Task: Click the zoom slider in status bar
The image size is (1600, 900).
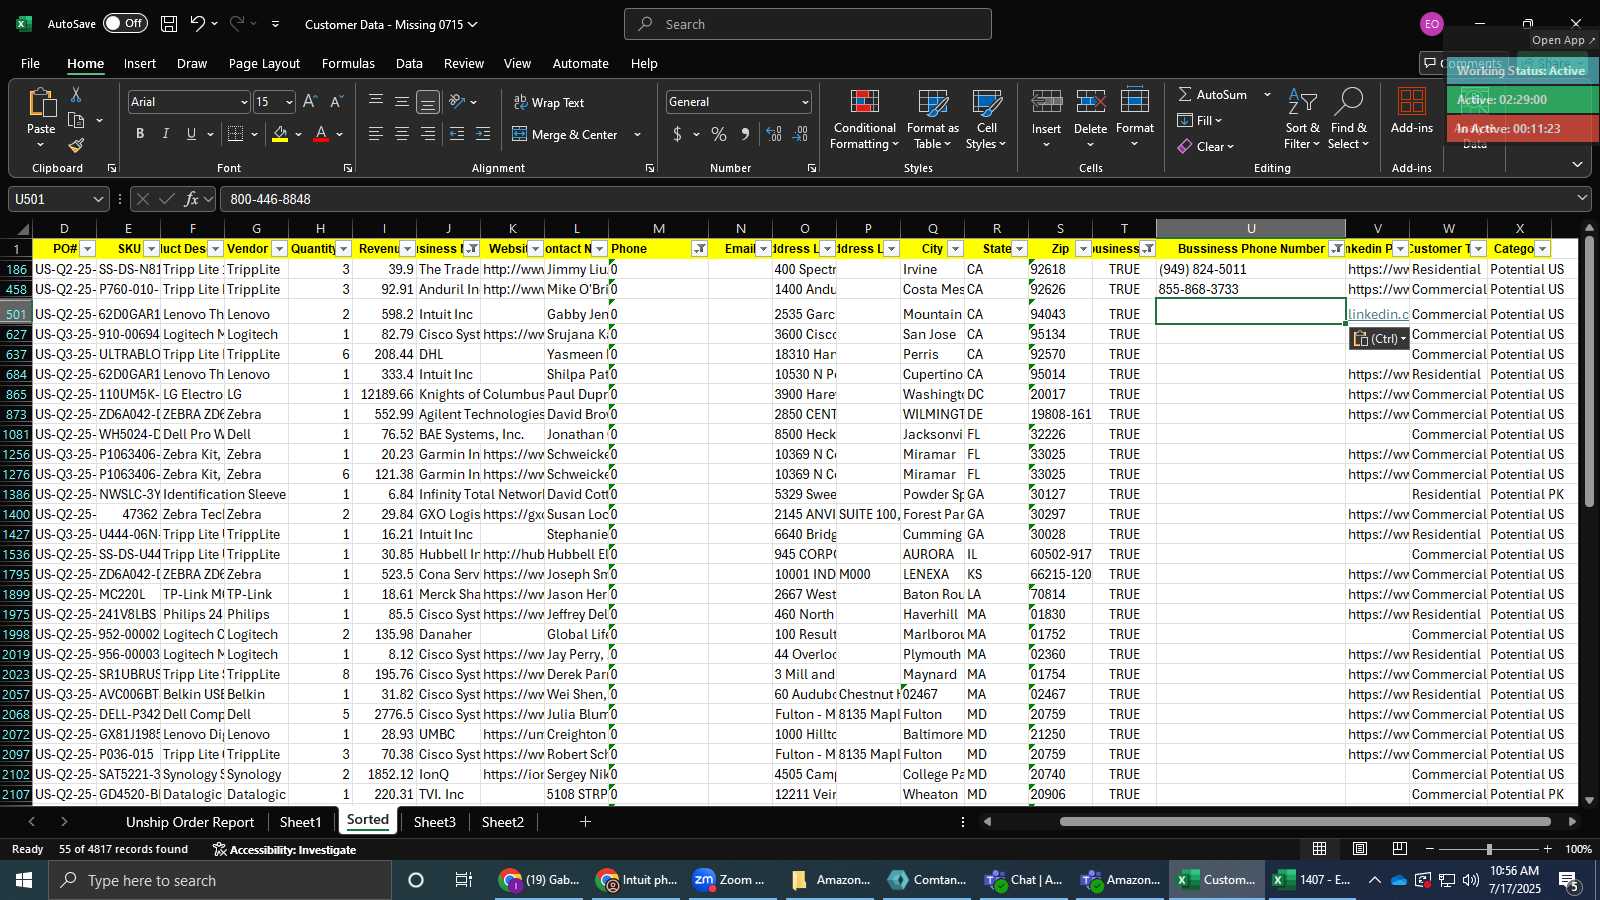Action: [1488, 849]
